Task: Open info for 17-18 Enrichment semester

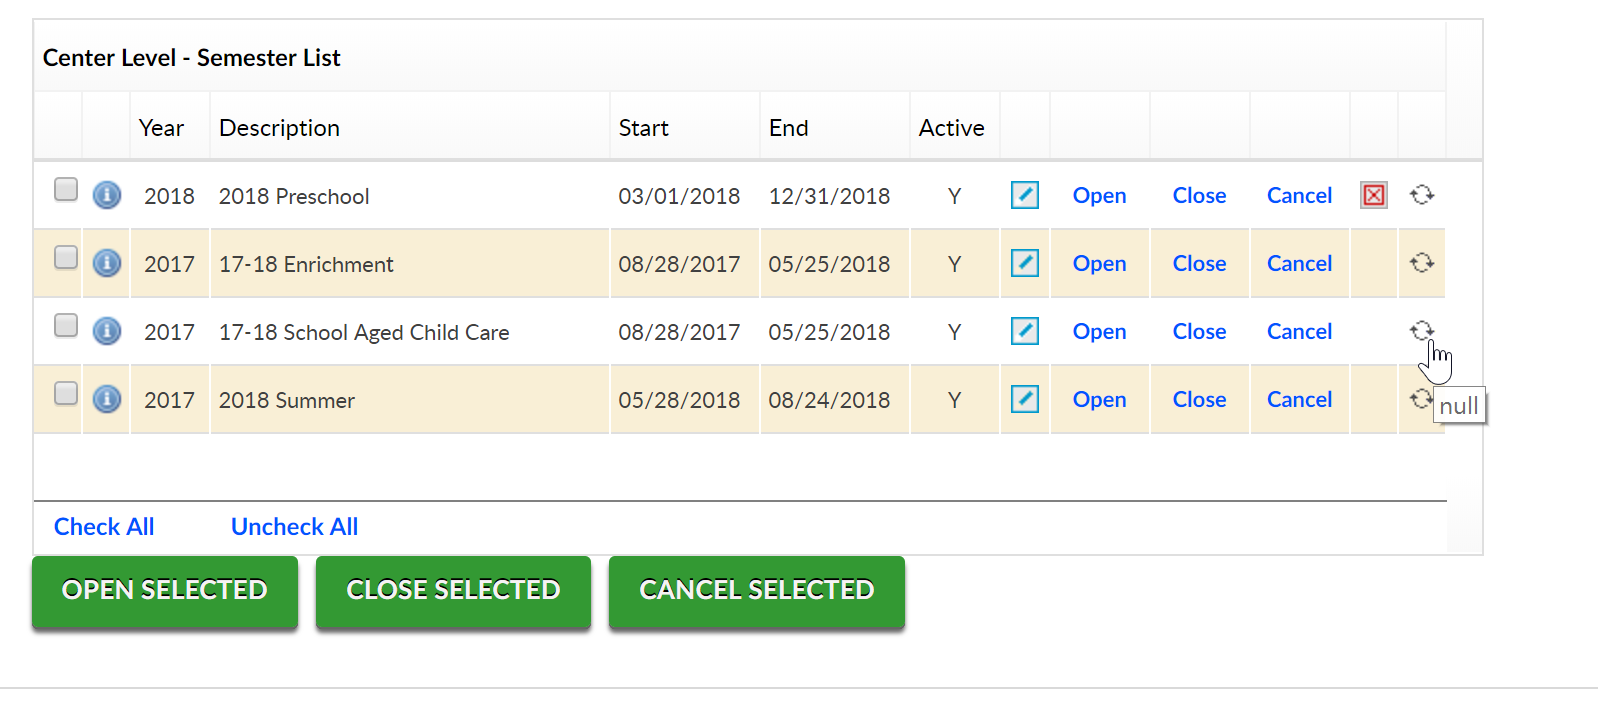Action: 107,263
